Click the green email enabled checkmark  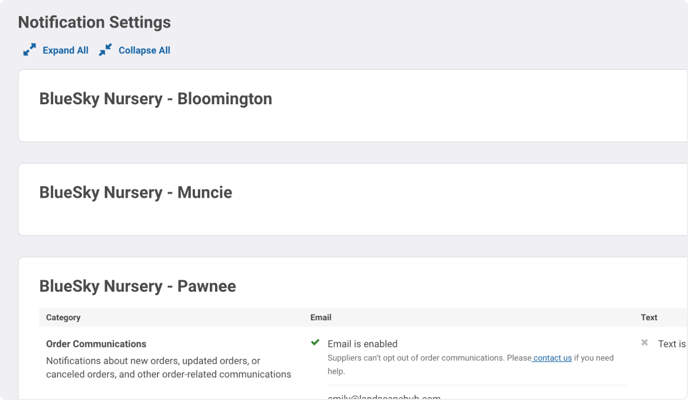click(315, 343)
